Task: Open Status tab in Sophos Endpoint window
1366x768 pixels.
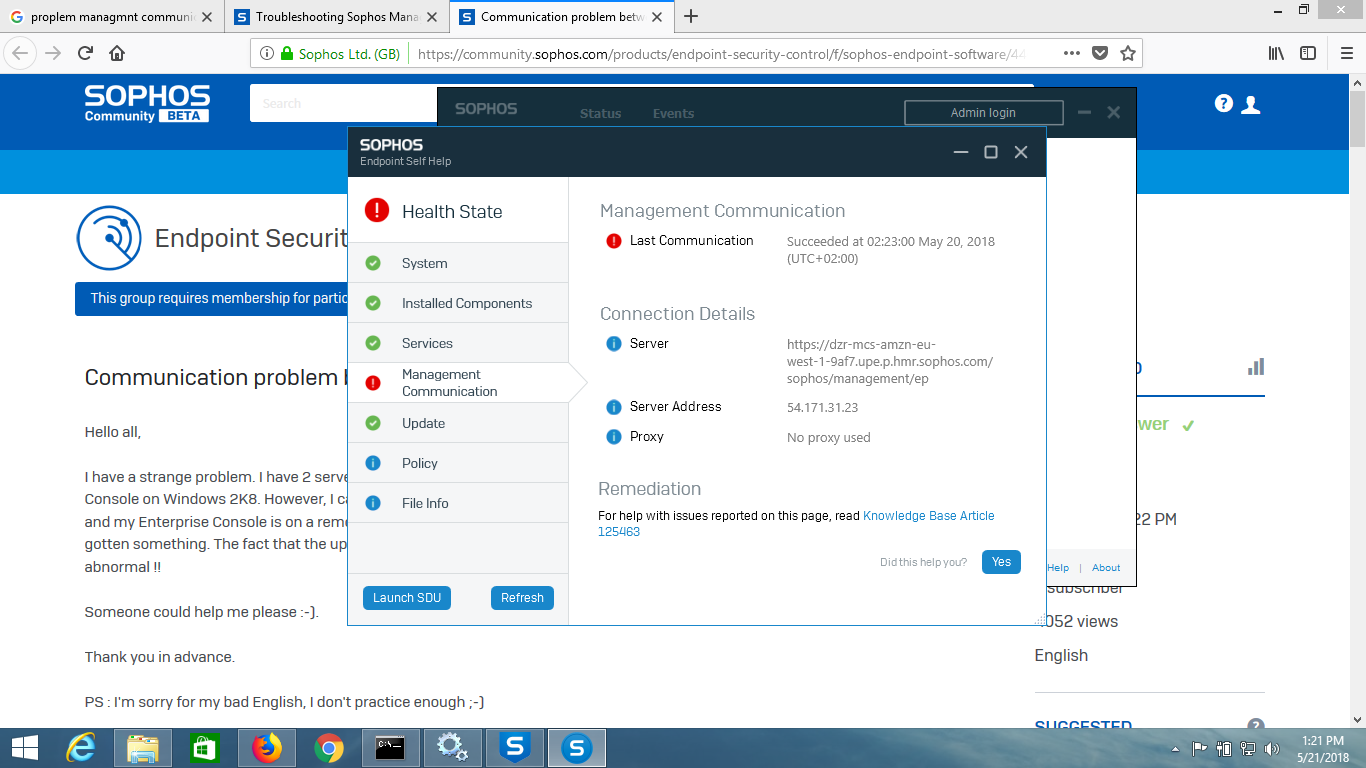Action: pos(600,114)
